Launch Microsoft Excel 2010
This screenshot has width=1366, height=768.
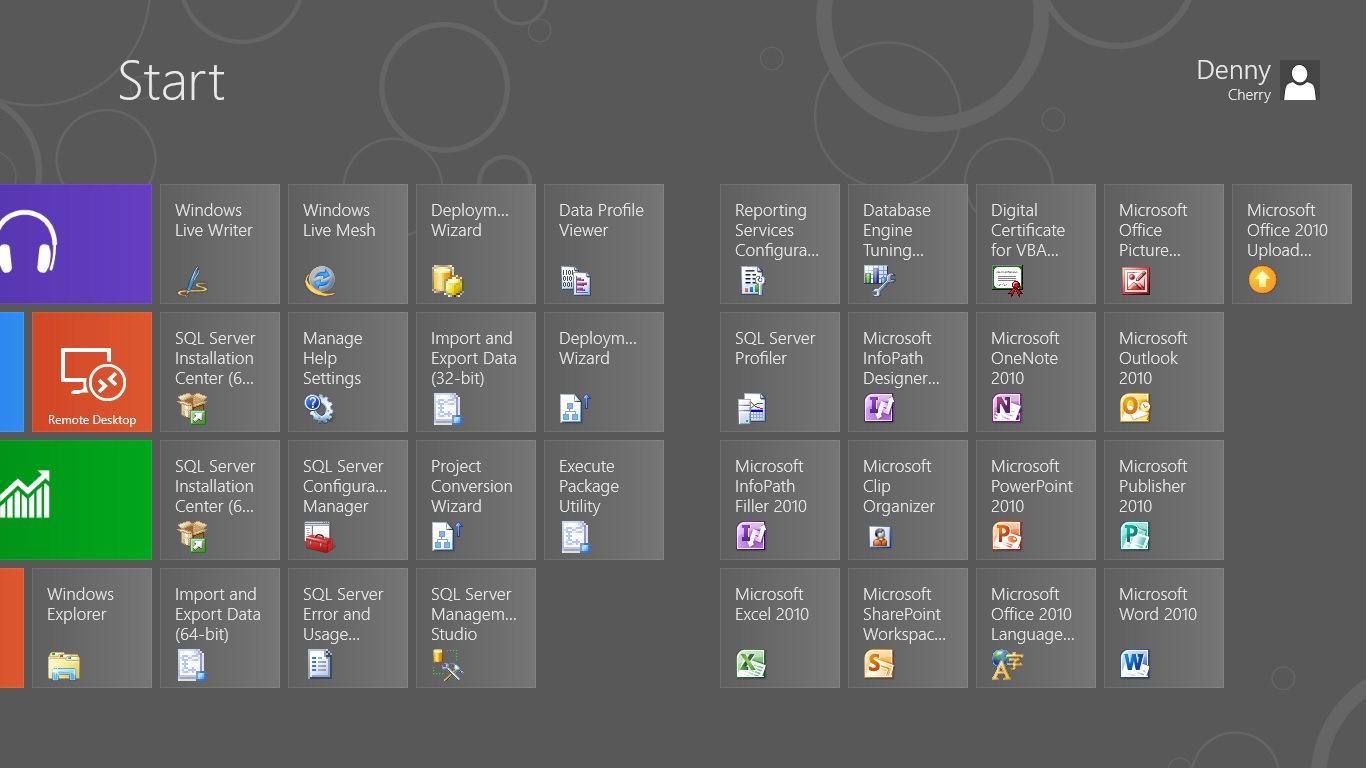pos(780,628)
